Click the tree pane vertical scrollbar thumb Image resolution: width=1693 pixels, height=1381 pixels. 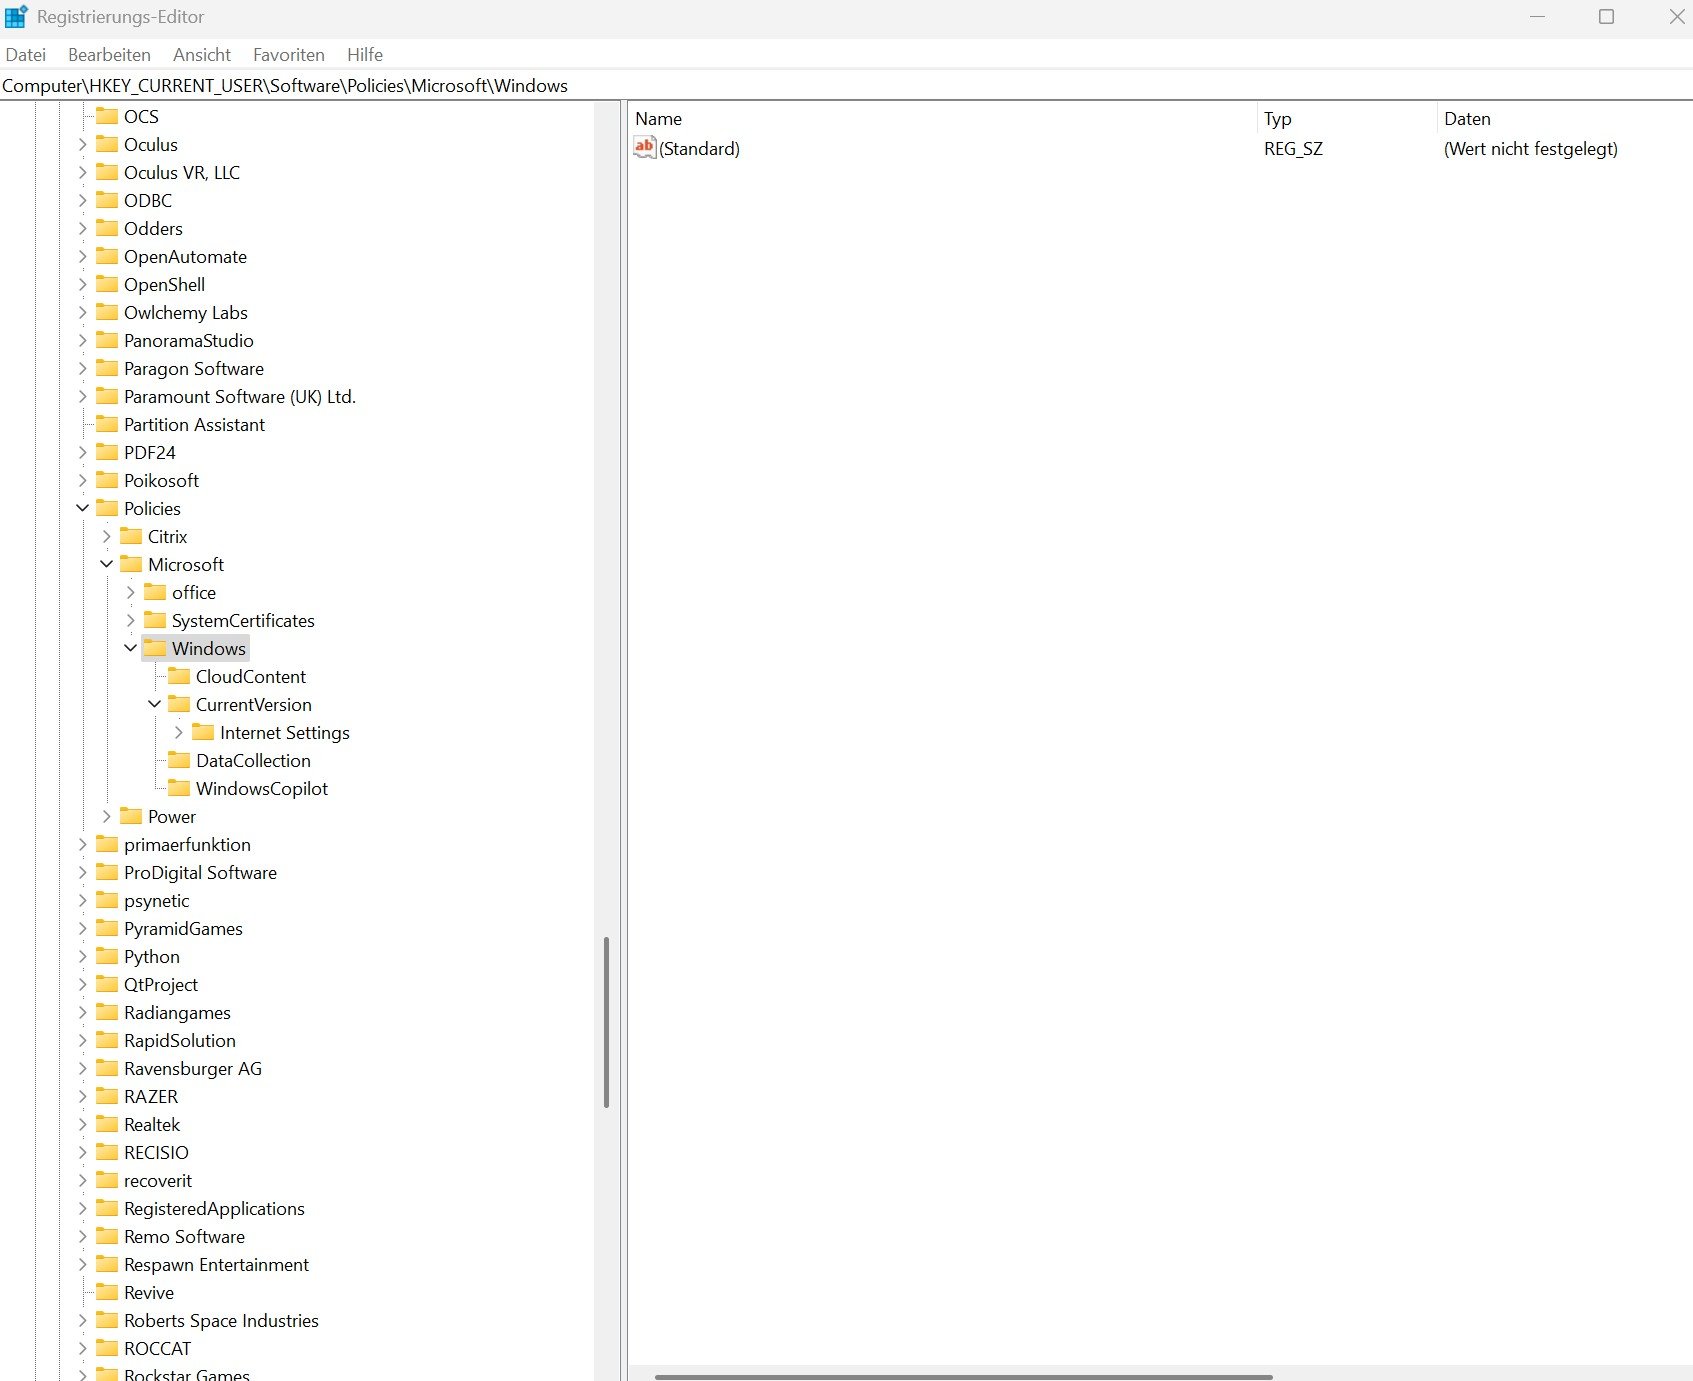[x=606, y=1022]
